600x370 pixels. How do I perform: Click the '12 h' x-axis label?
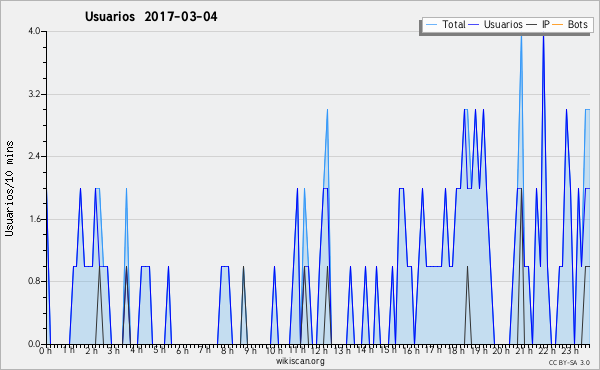pyautogui.click(x=320, y=350)
